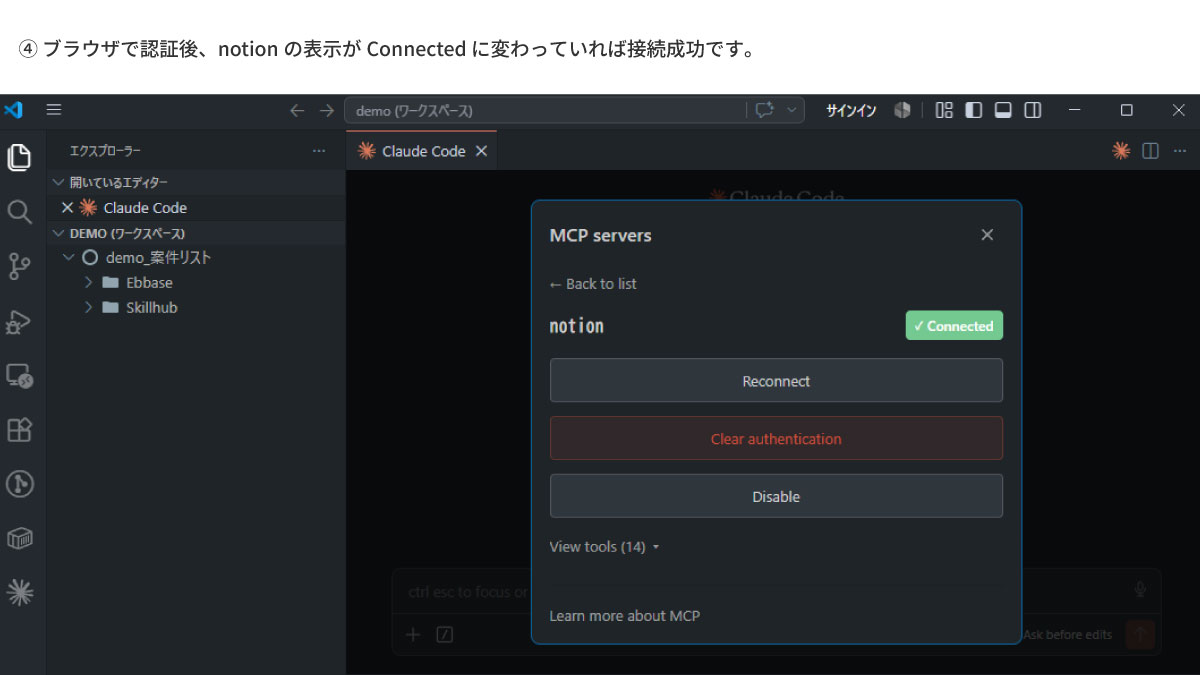Open editor more actions ellipsis
The image size is (1200, 675).
(x=1180, y=151)
